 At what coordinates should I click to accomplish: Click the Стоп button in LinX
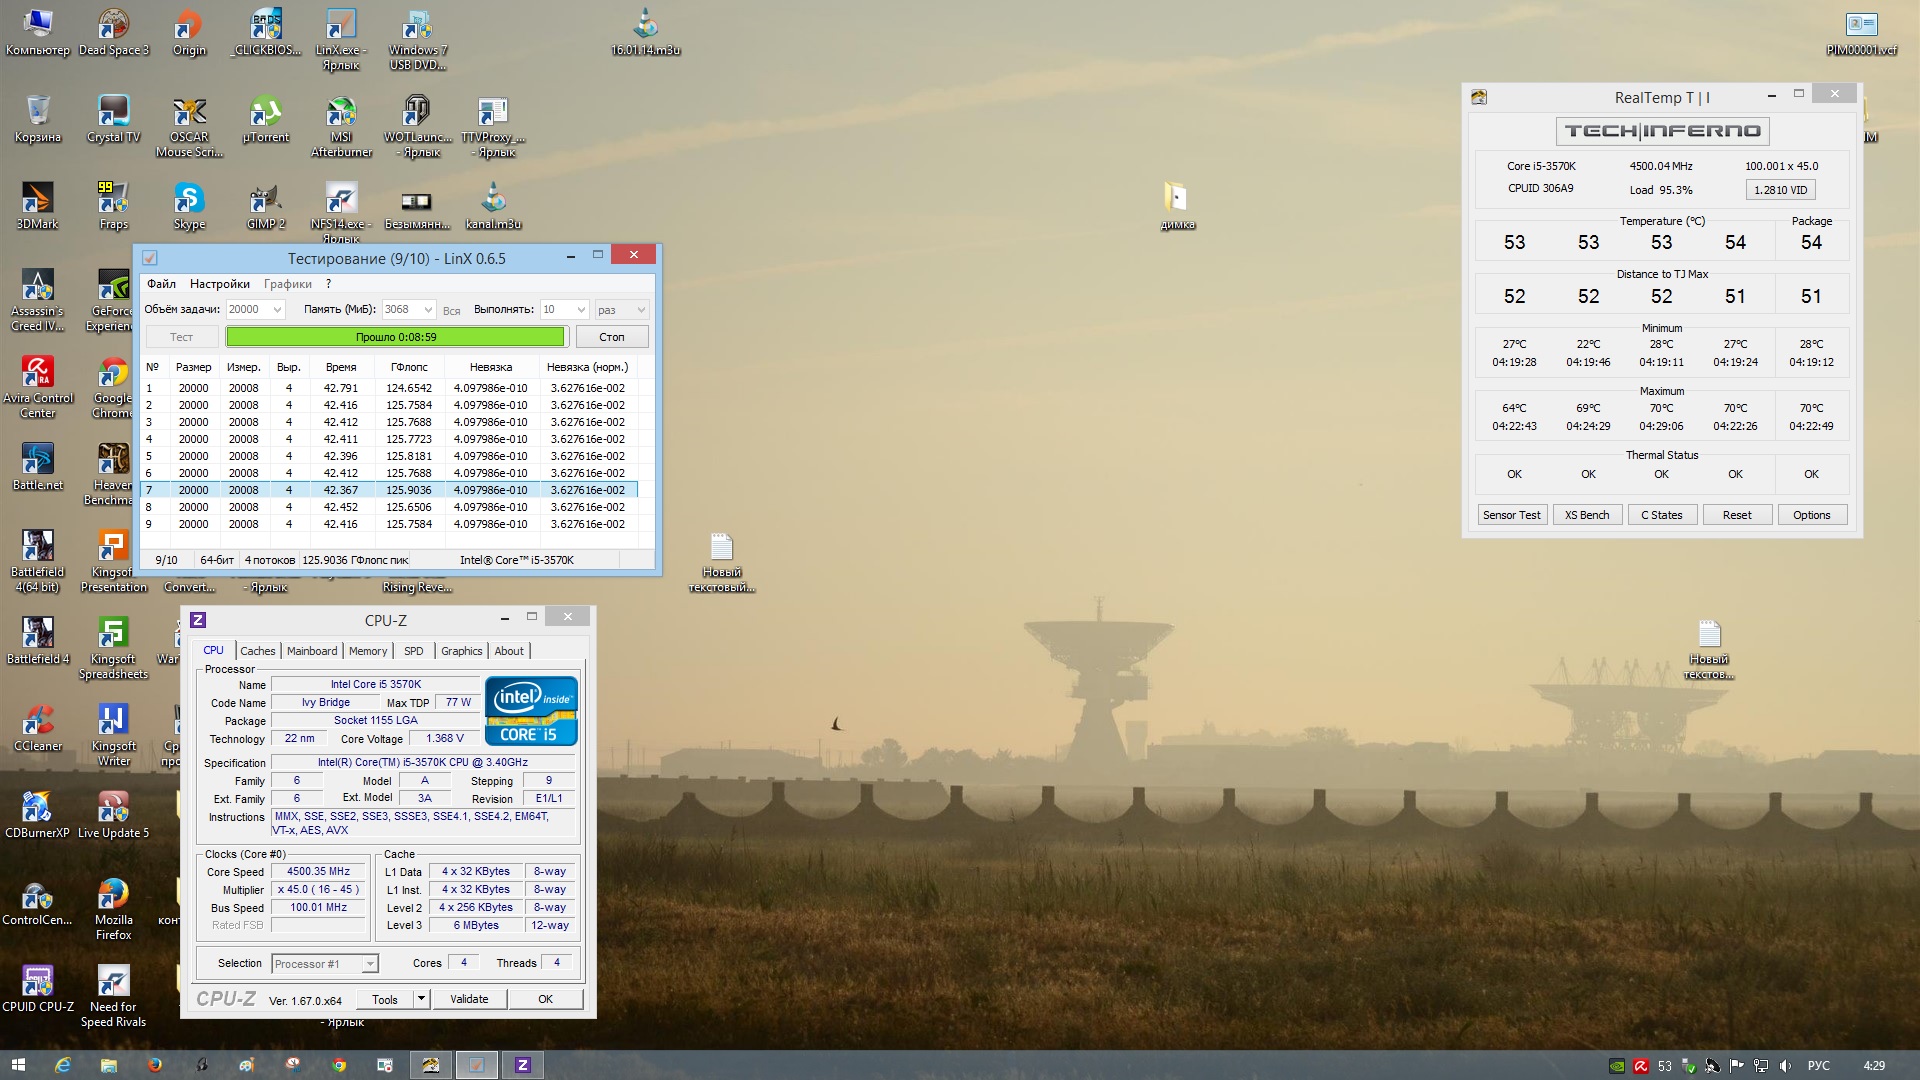tap(611, 337)
